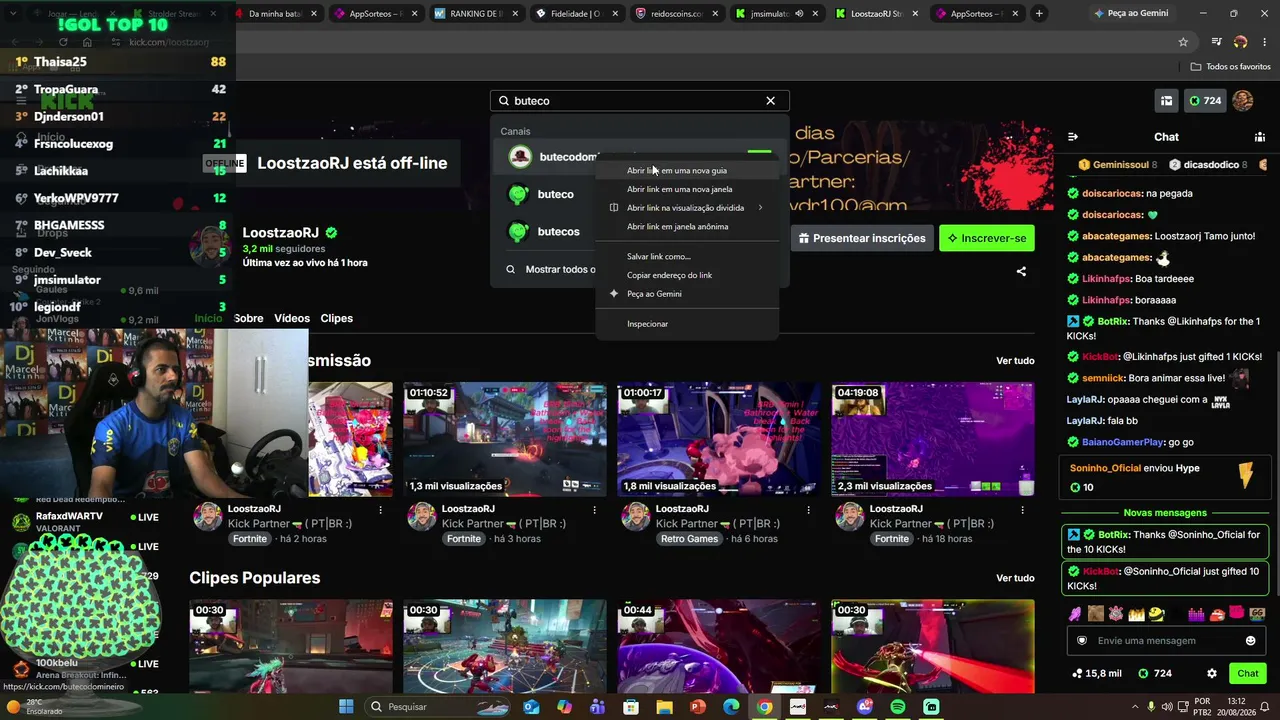
Task: Open the 01:00:17 video thumbnail
Action: tap(719, 439)
